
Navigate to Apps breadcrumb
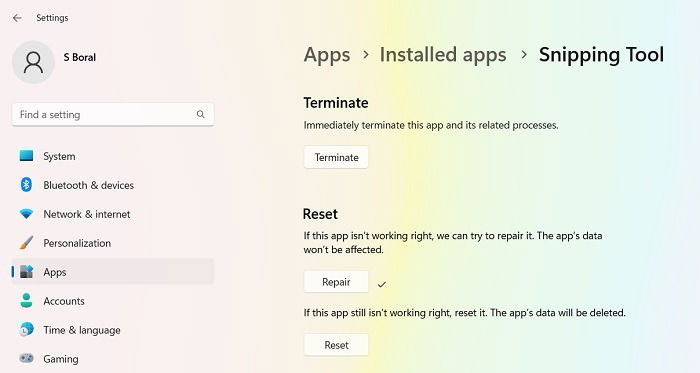pyautogui.click(x=327, y=55)
